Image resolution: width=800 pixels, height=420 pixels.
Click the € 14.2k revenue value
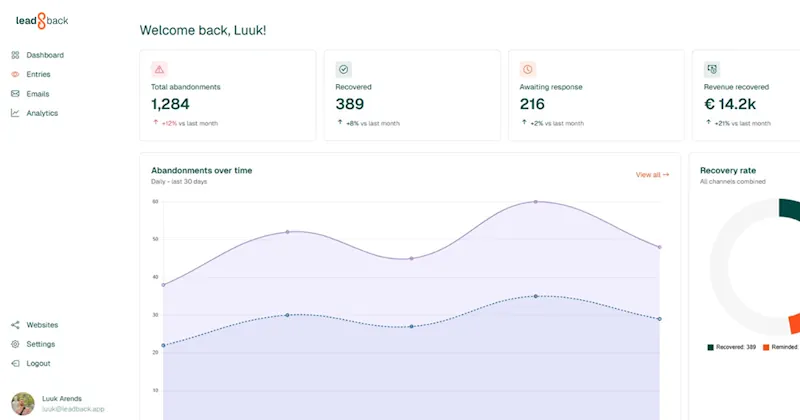730,104
